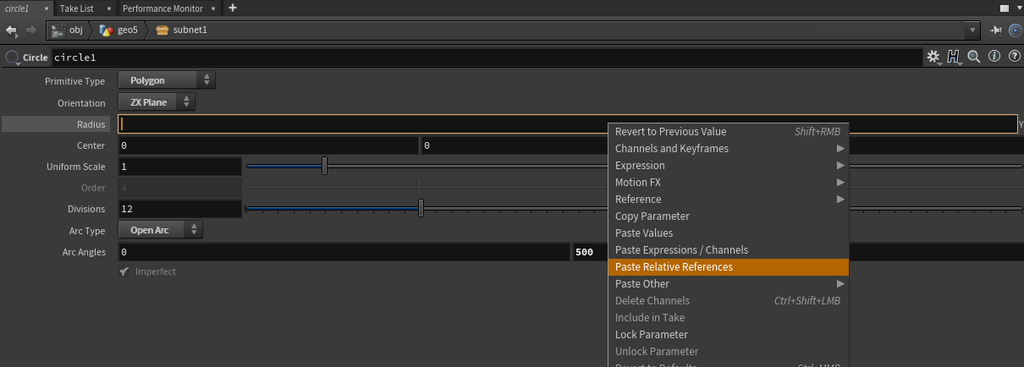The image size is (1024, 367).
Task: Click the blue follow-selection target icon
Action: (1016, 30)
